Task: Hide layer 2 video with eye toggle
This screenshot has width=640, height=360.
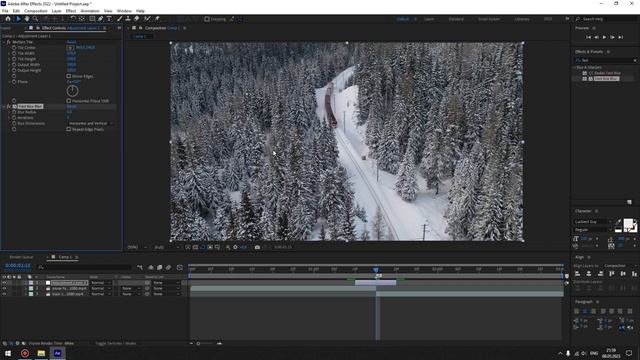Action: point(4,288)
